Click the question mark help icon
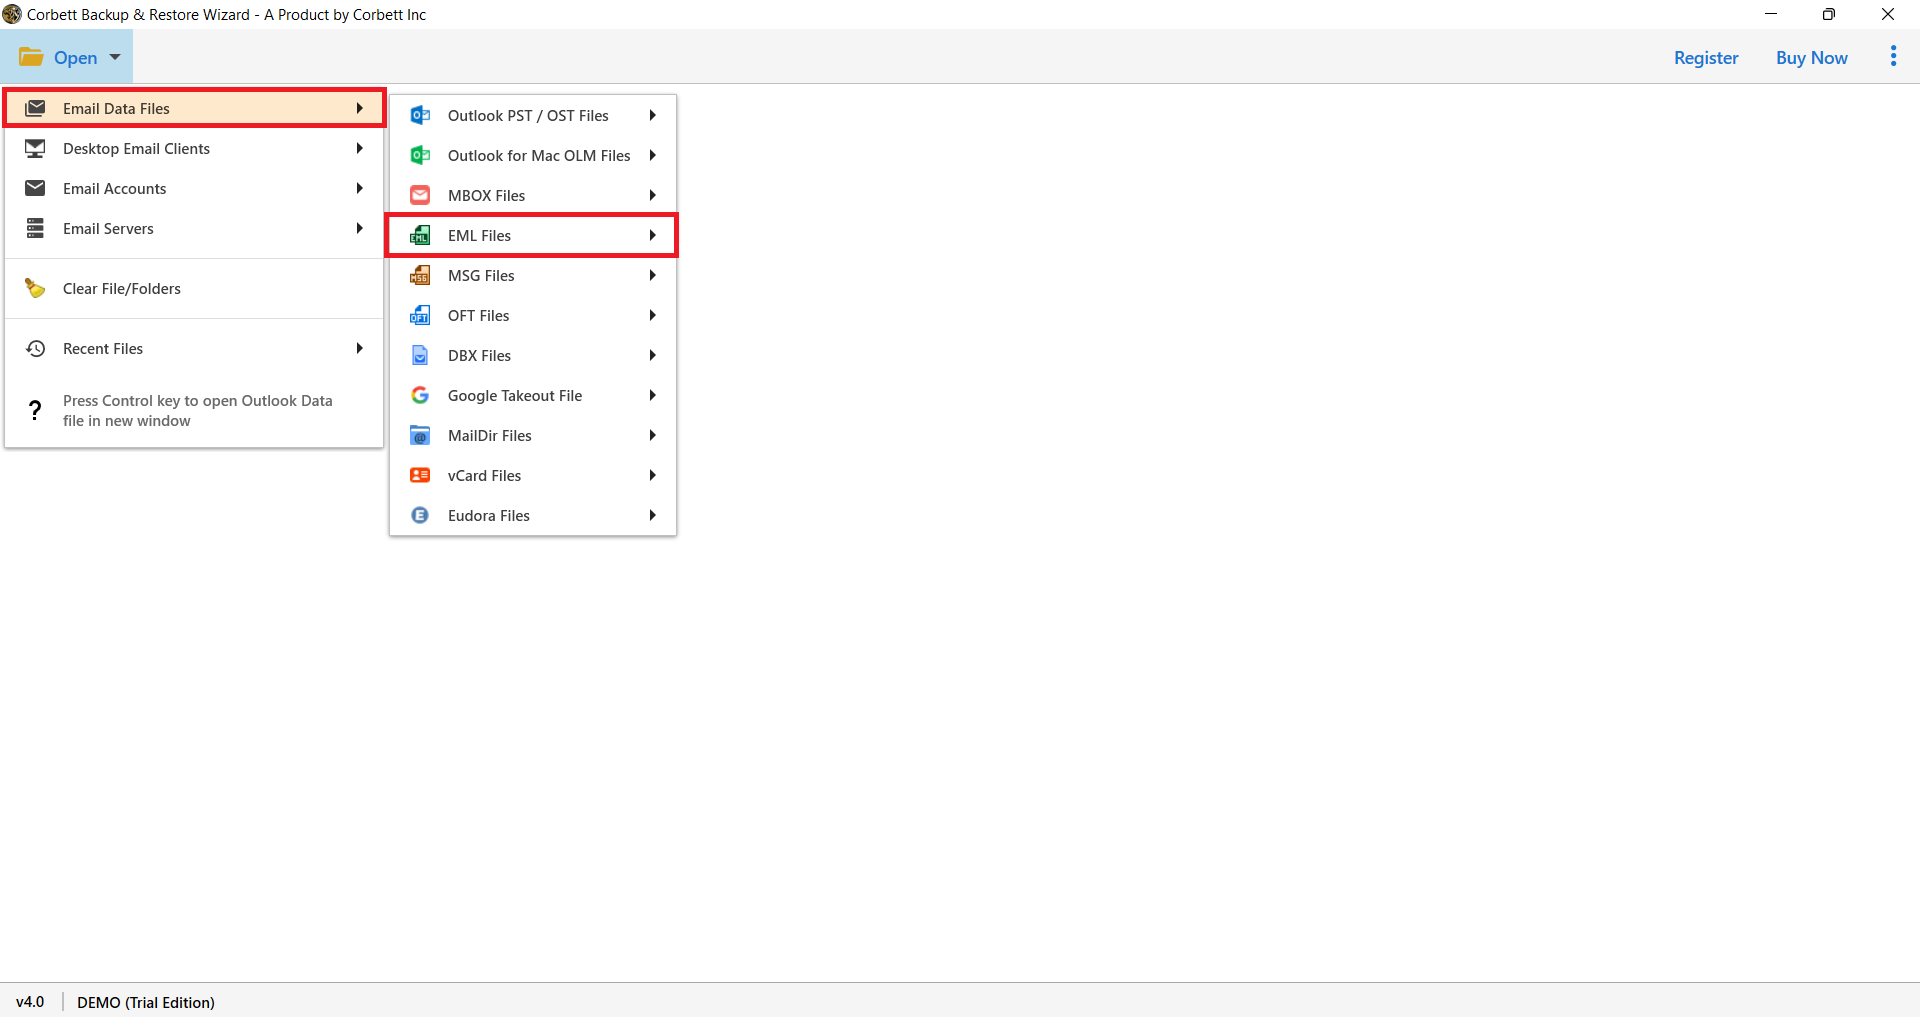Image resolution: width=1920 pixels, height=1017 pixels. pos(35,410)
